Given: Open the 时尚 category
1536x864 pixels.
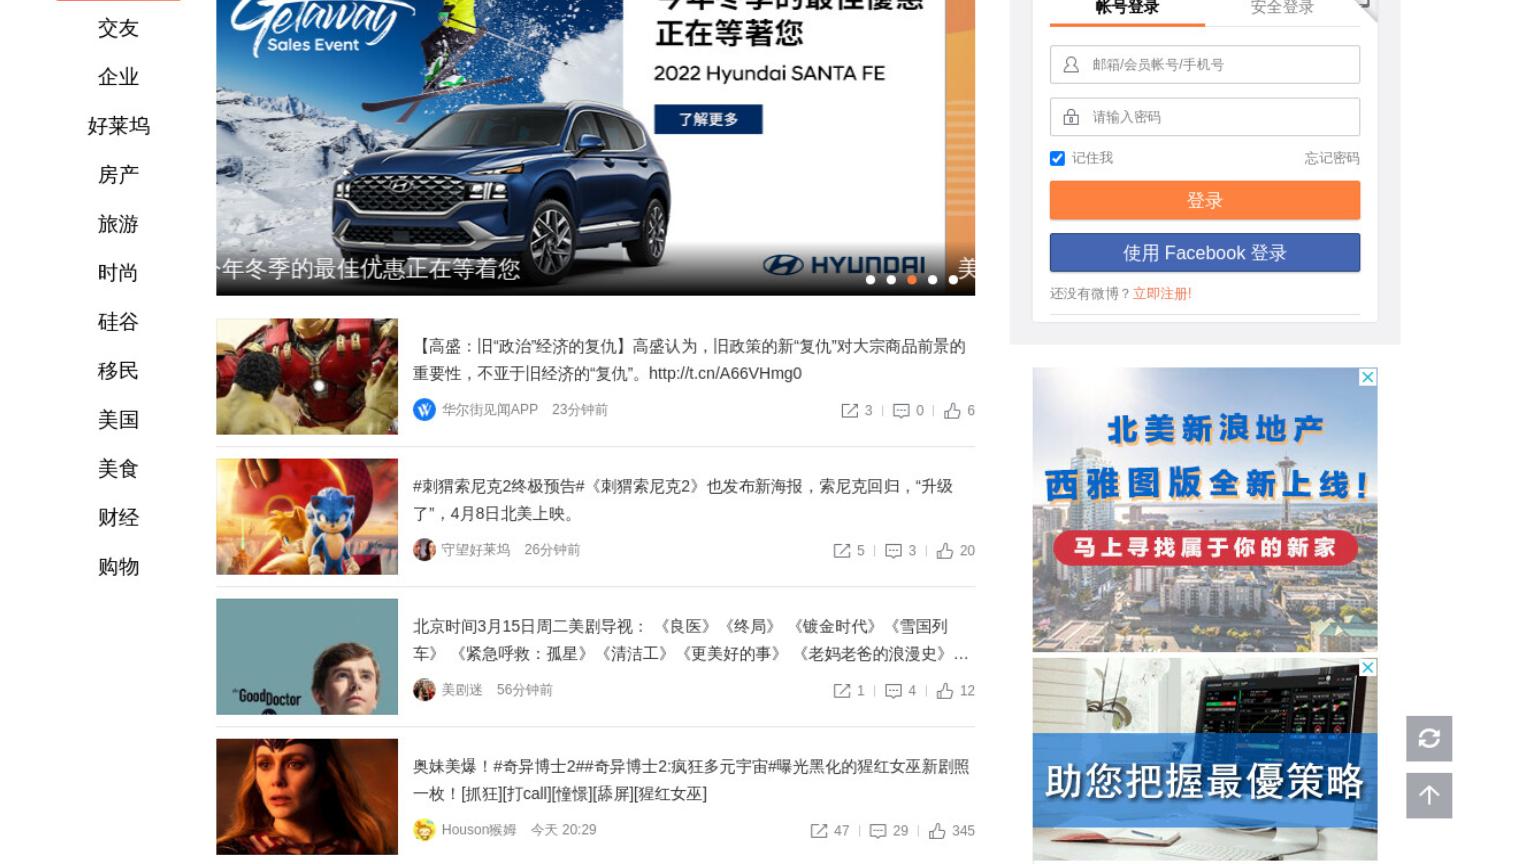Looking at the screenshot, I should (x=118, y=273).
